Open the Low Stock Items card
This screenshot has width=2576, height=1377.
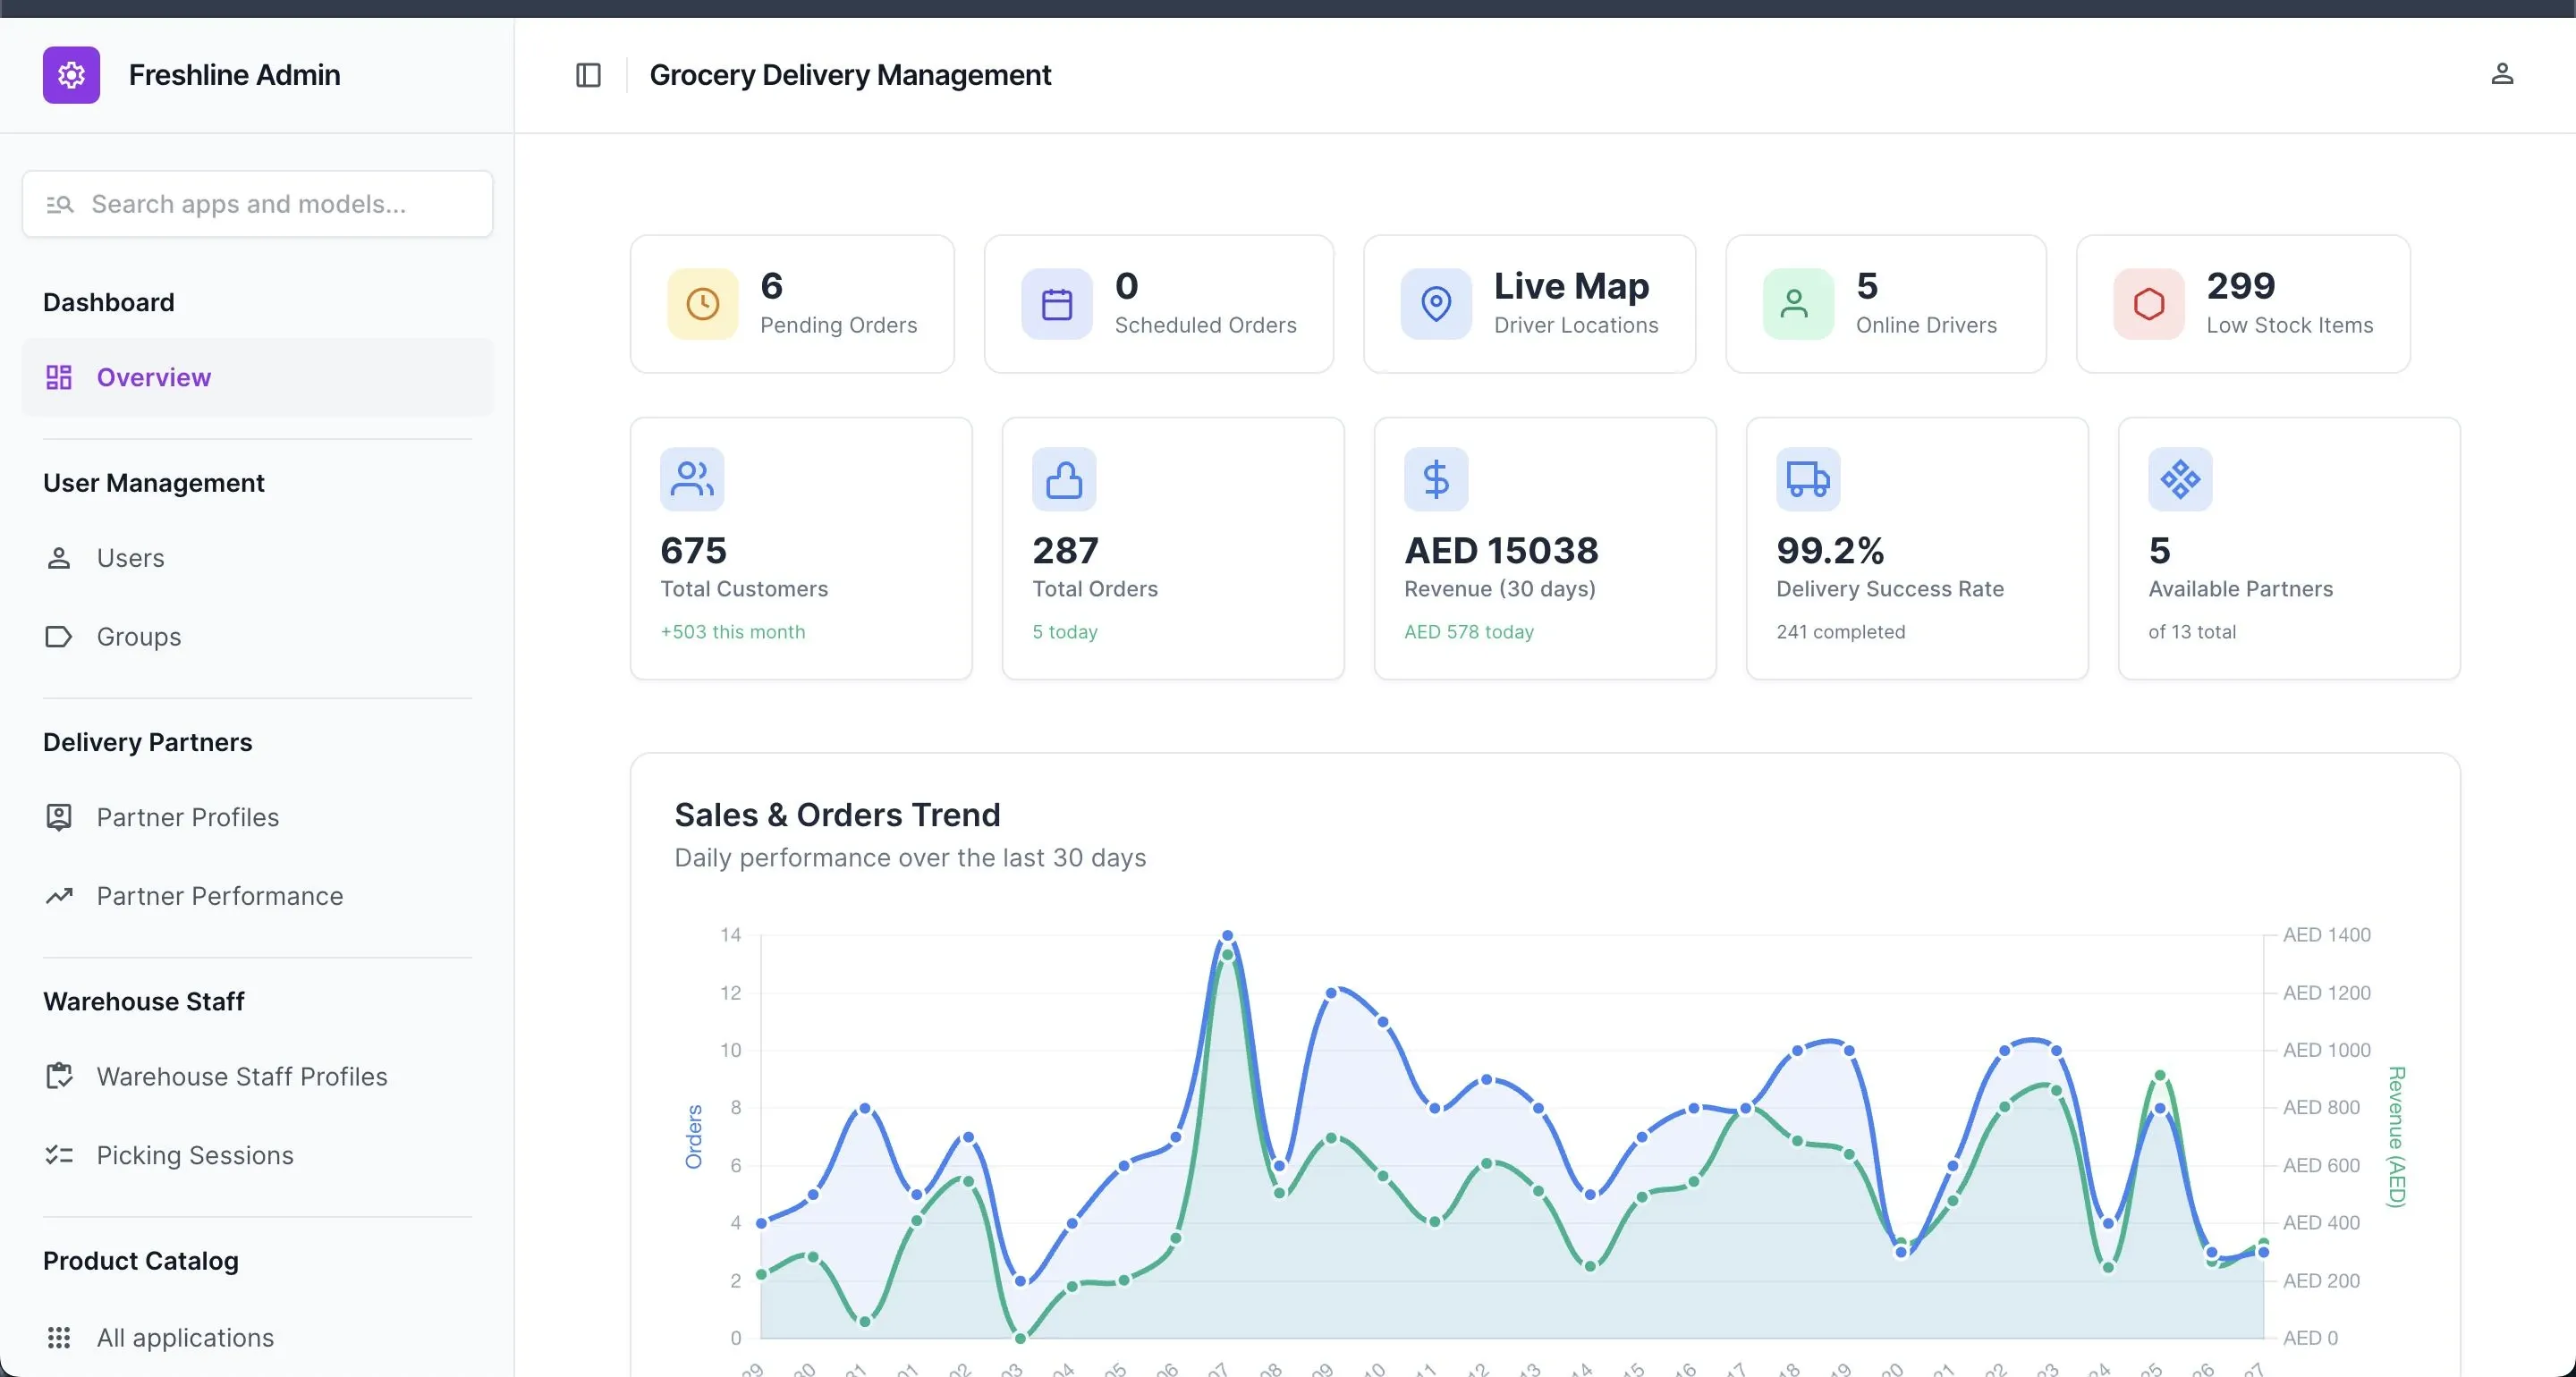(2243, 304)
